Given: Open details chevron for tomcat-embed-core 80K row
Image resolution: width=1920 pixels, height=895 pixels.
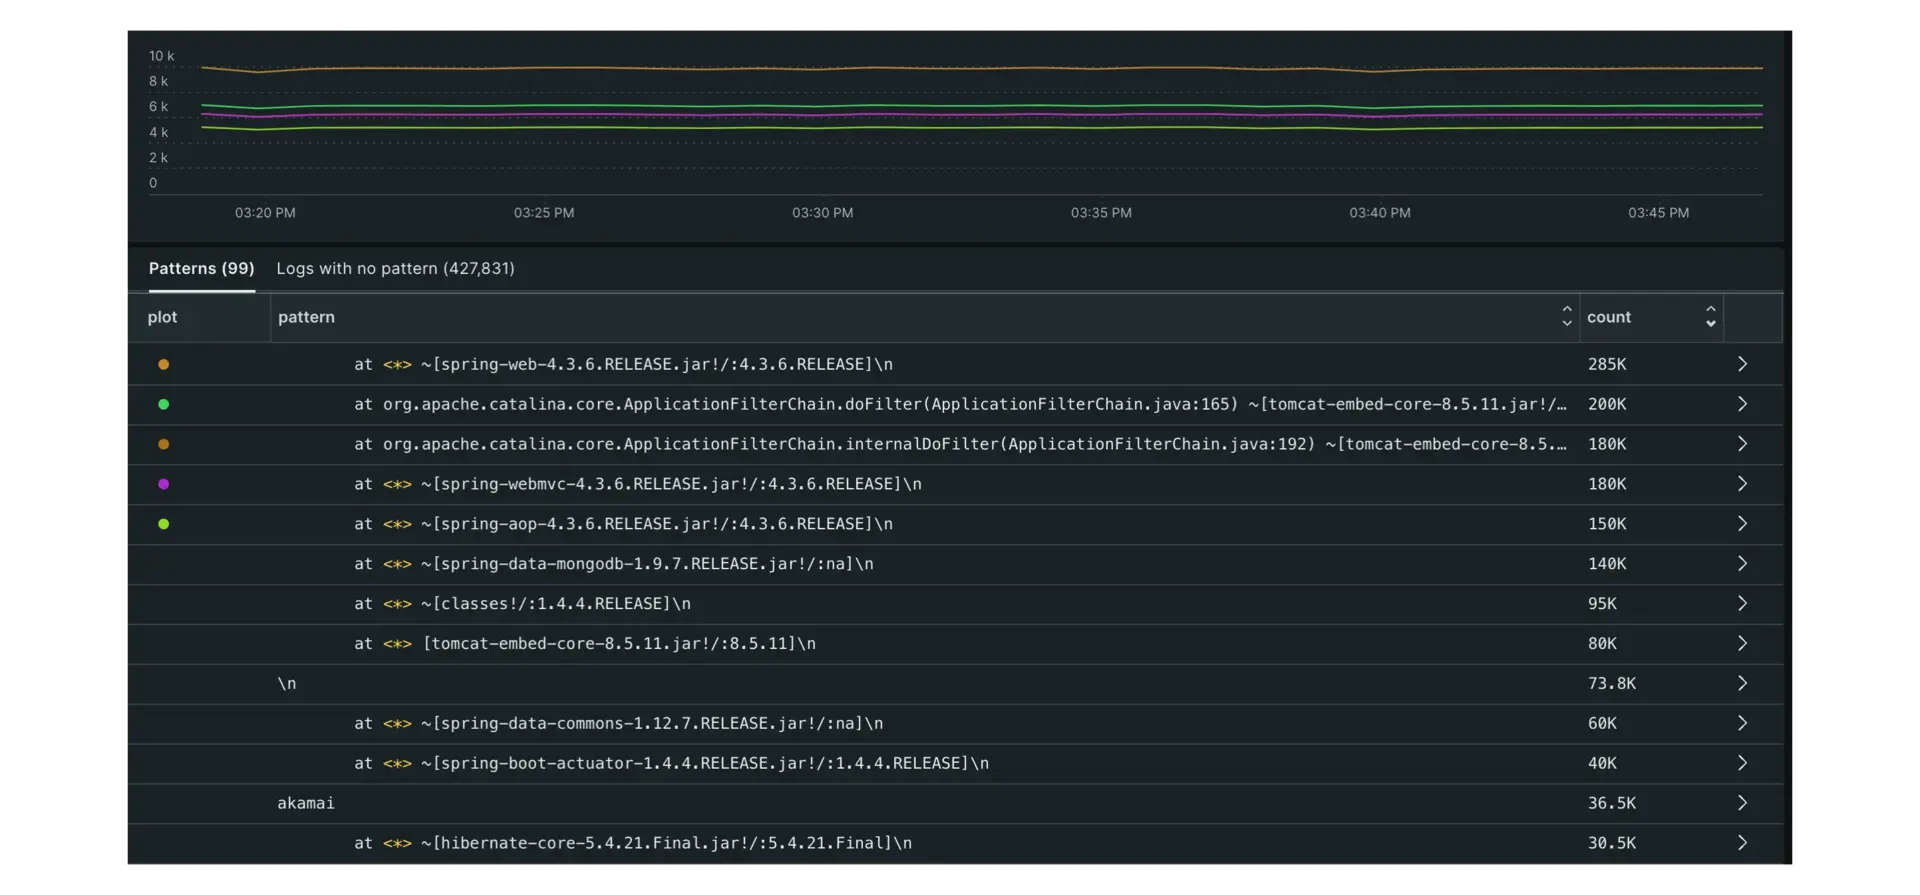Looking at the screenshot, I should [x=1742, y=644].
